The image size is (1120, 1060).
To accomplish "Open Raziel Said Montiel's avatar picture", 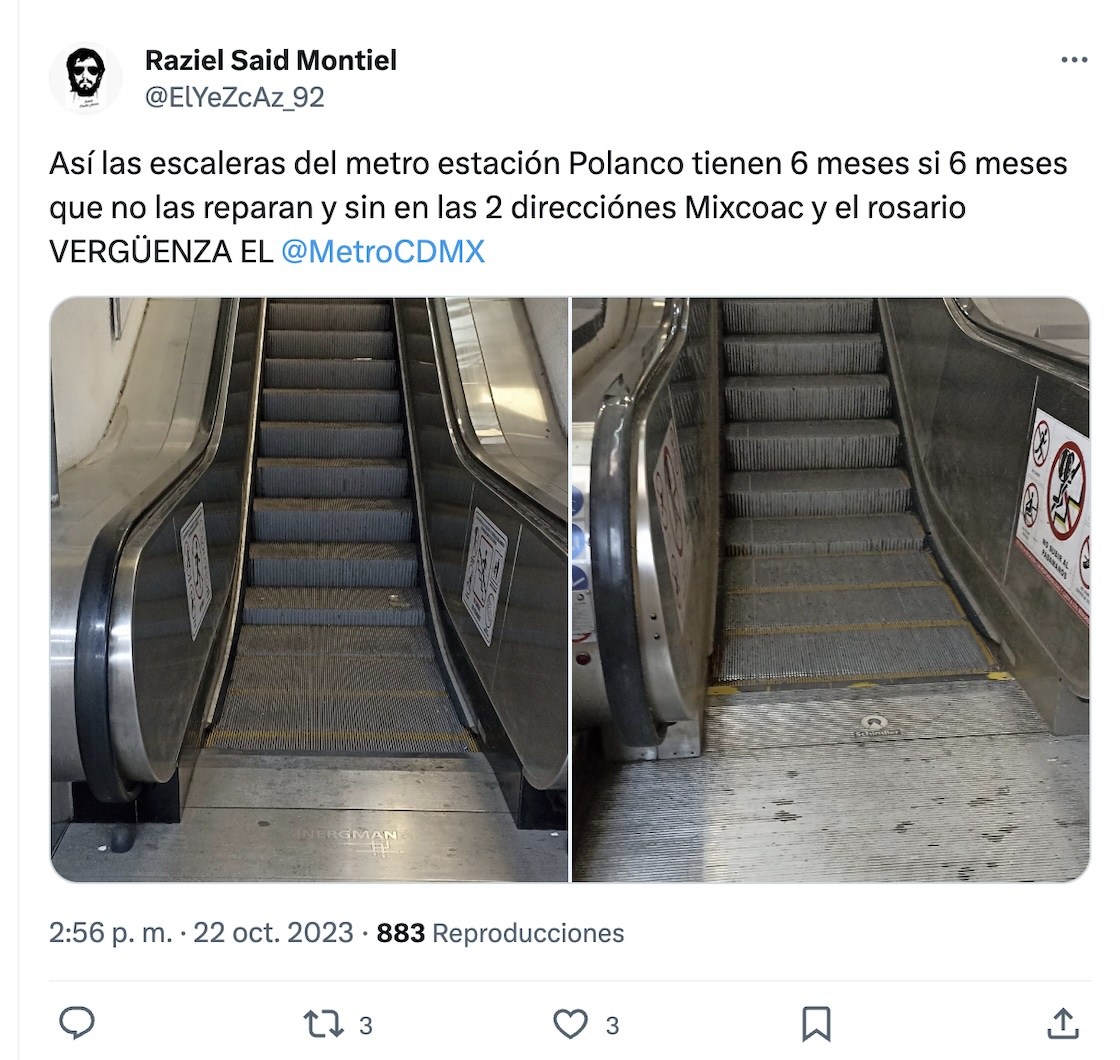I will click(x=86, y=78).
